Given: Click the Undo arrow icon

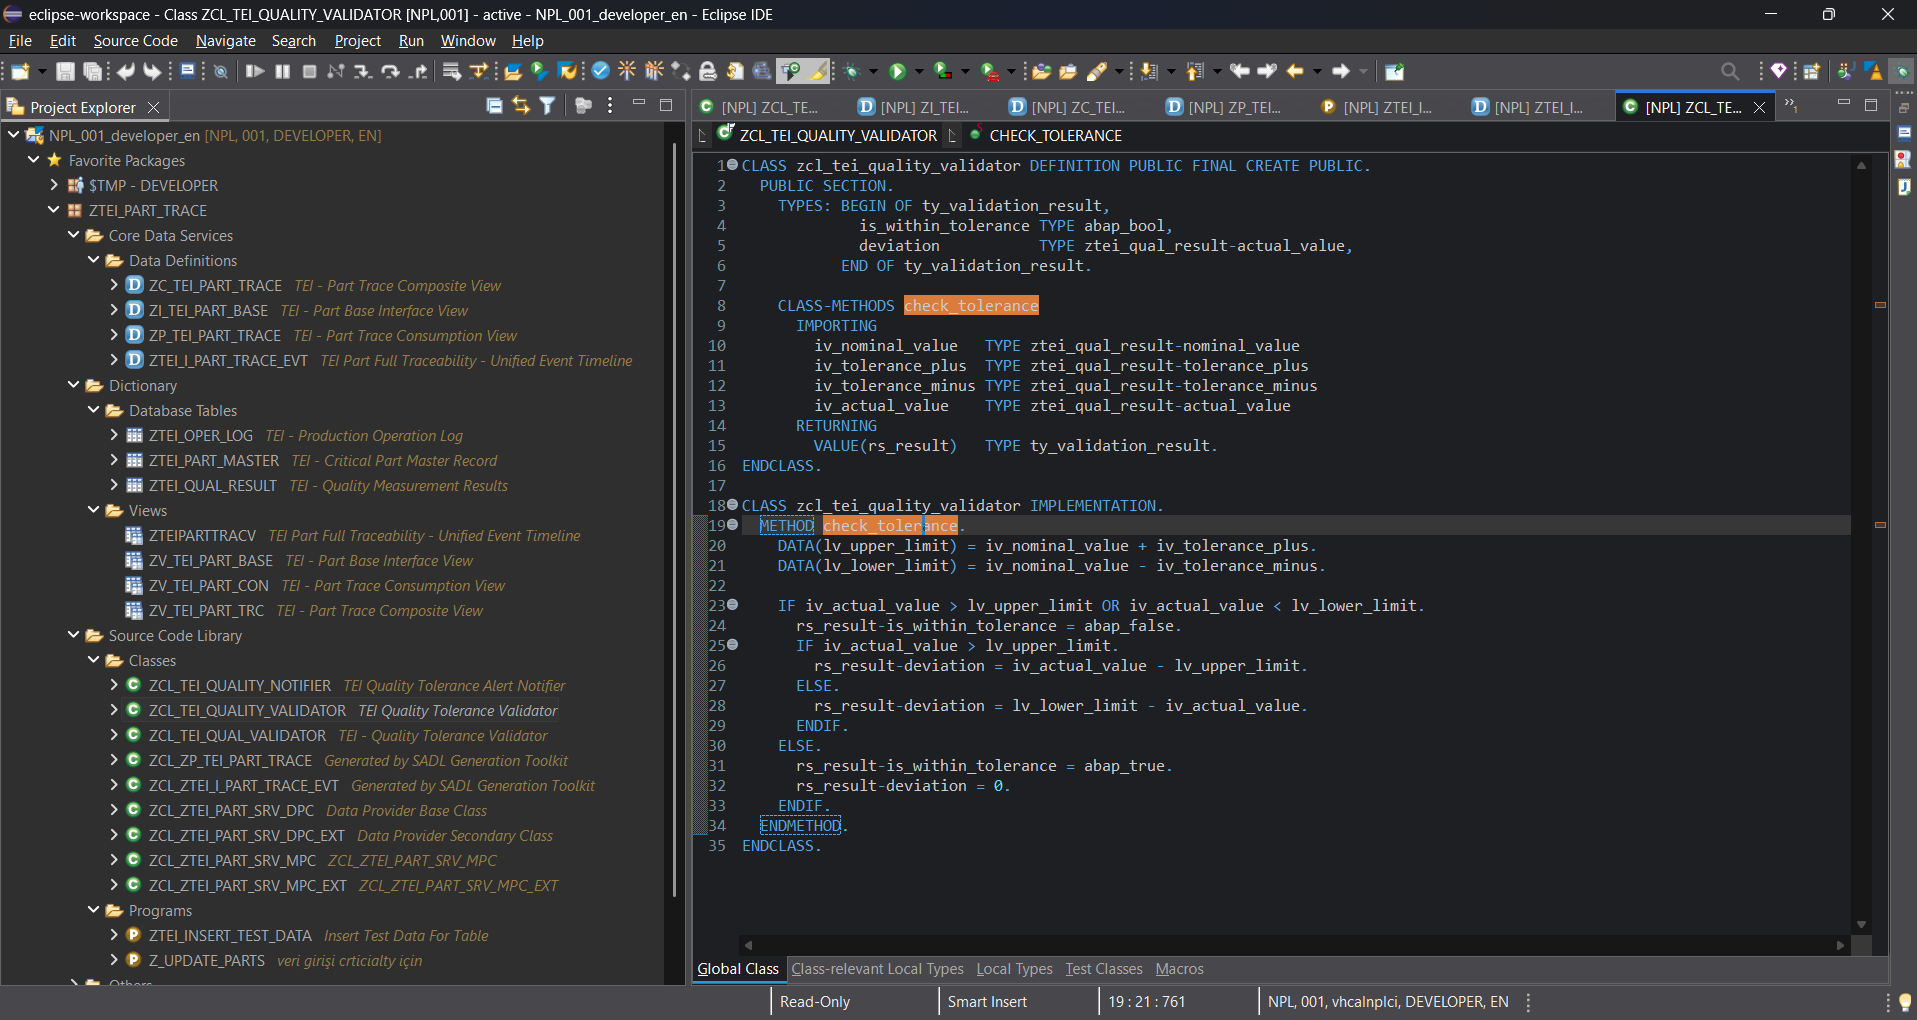Looking at the screenshot, I should [x=126, y=71].
